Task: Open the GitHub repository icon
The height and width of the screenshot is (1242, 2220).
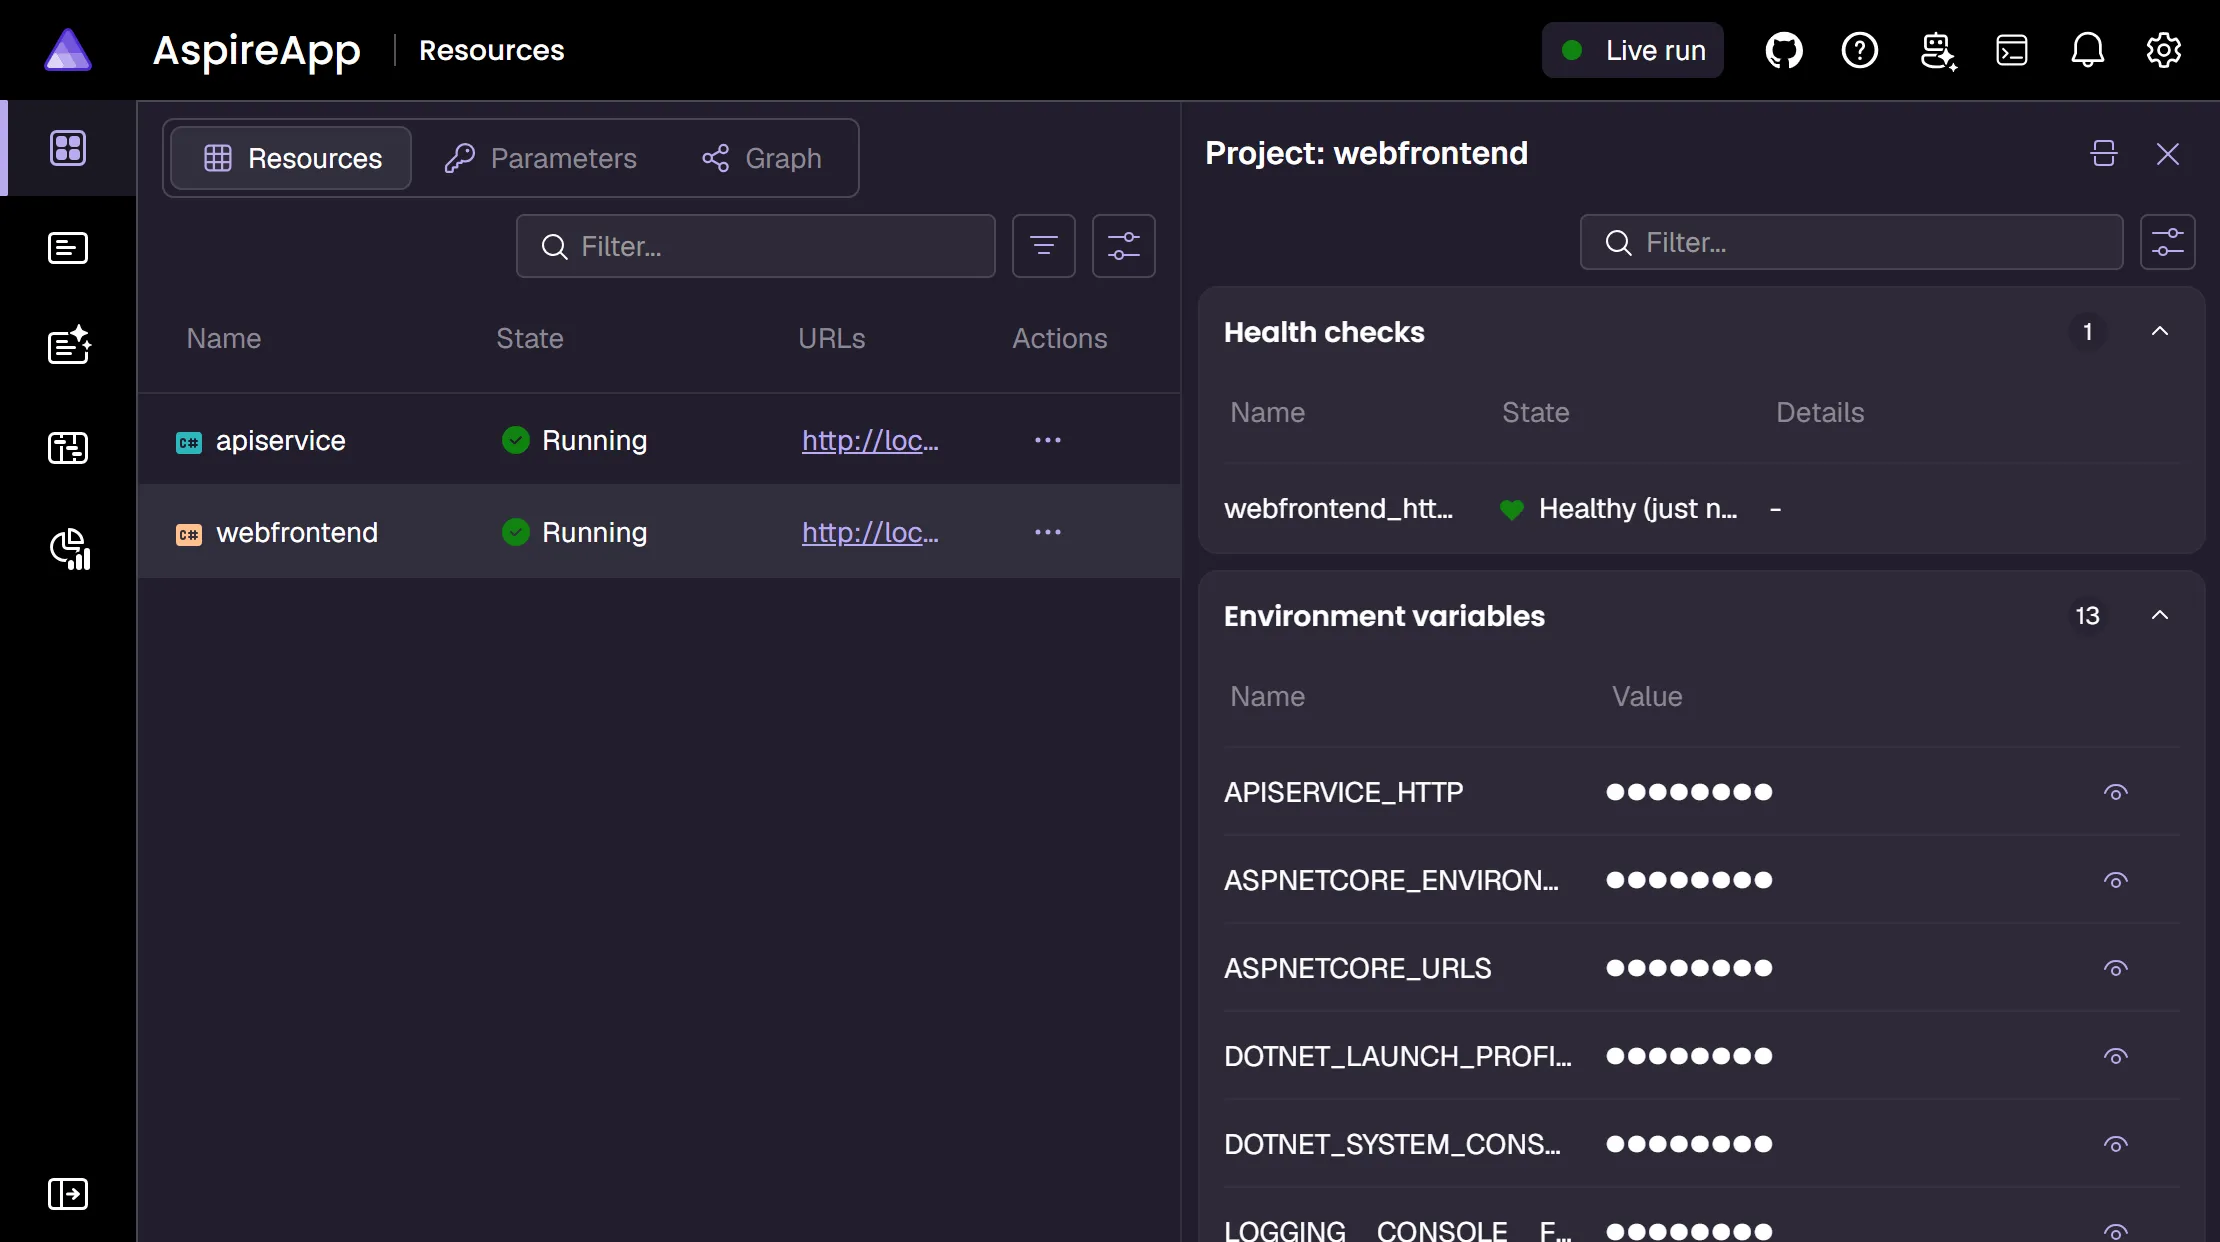Action: 1784,50
